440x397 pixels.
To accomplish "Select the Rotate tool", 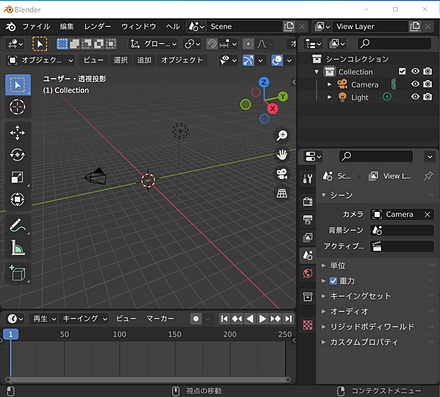I will pos(17,155).
